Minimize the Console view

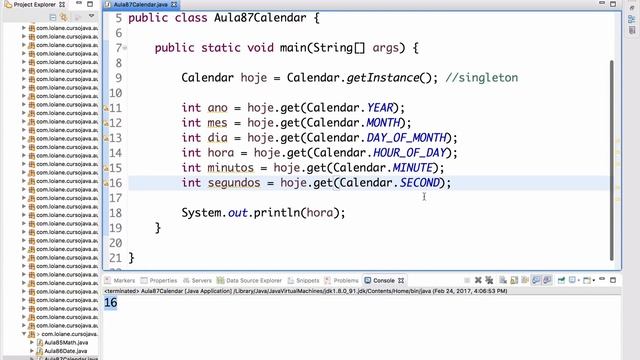pos(602,279)
